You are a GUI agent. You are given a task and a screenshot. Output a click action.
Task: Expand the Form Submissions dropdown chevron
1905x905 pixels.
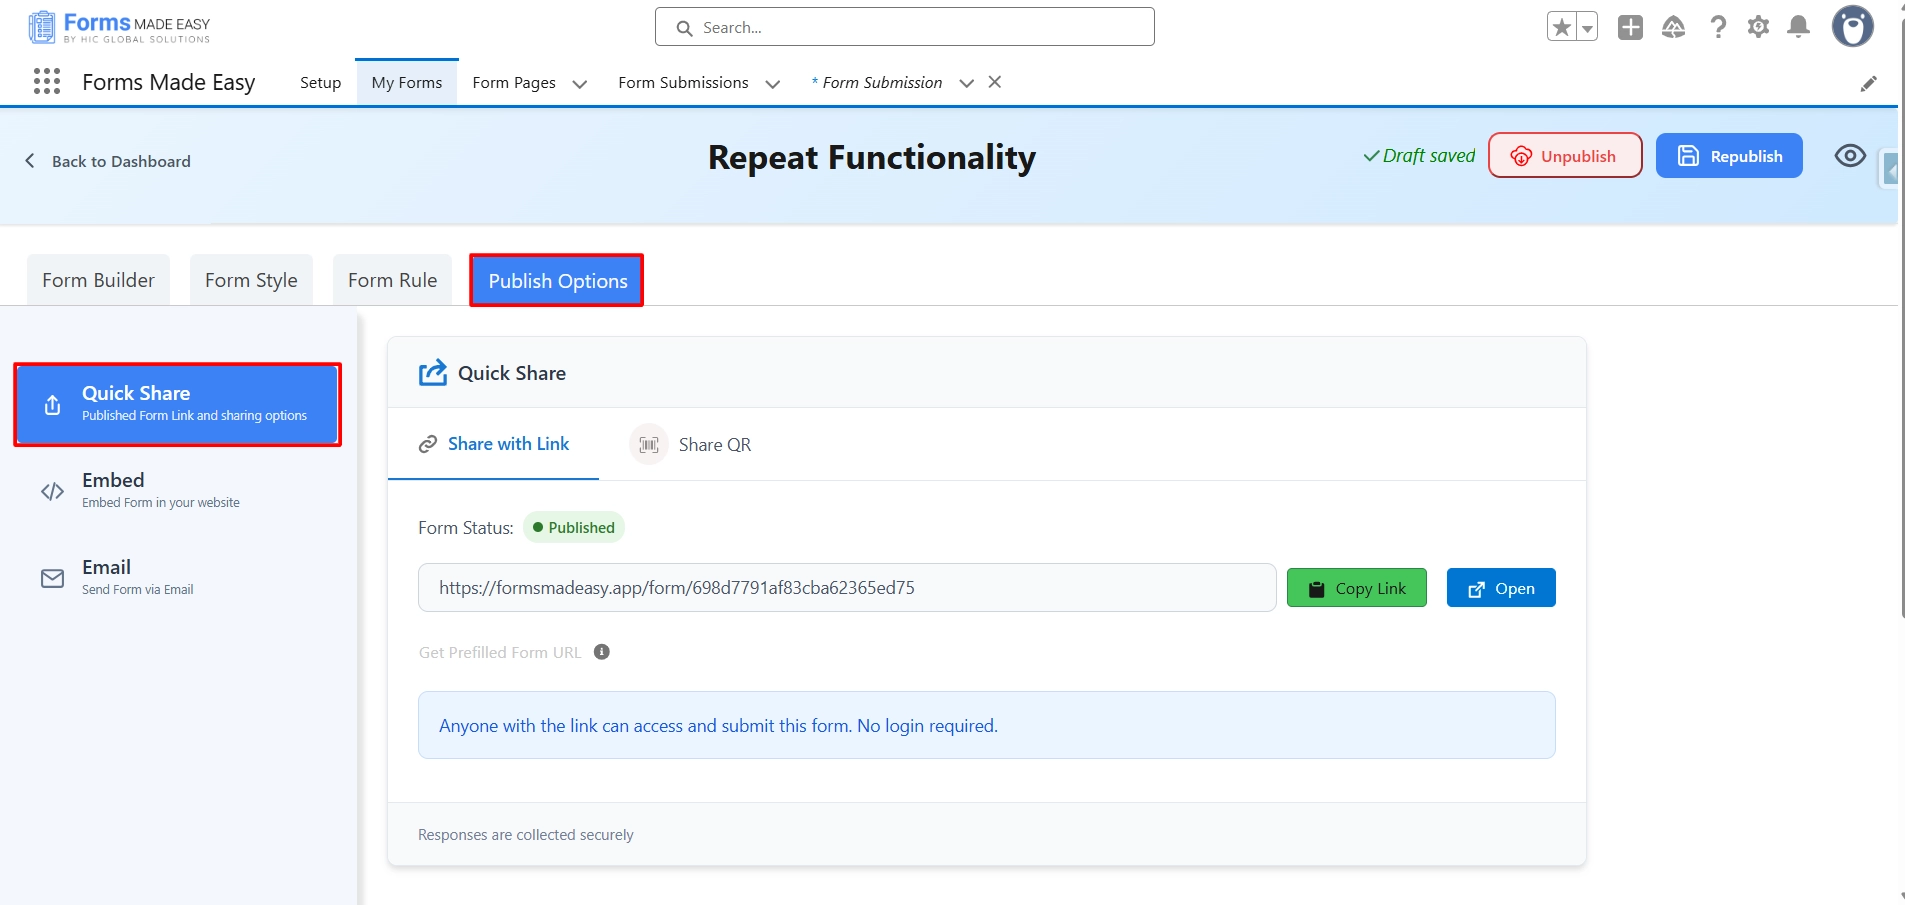click(x=772, y=84)
